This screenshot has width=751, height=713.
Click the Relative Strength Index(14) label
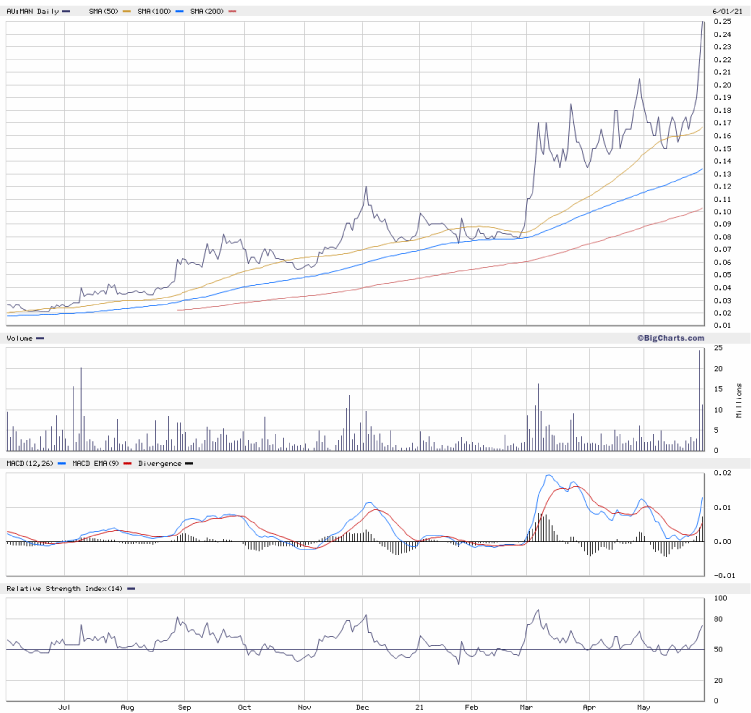(x=62, y=588)
